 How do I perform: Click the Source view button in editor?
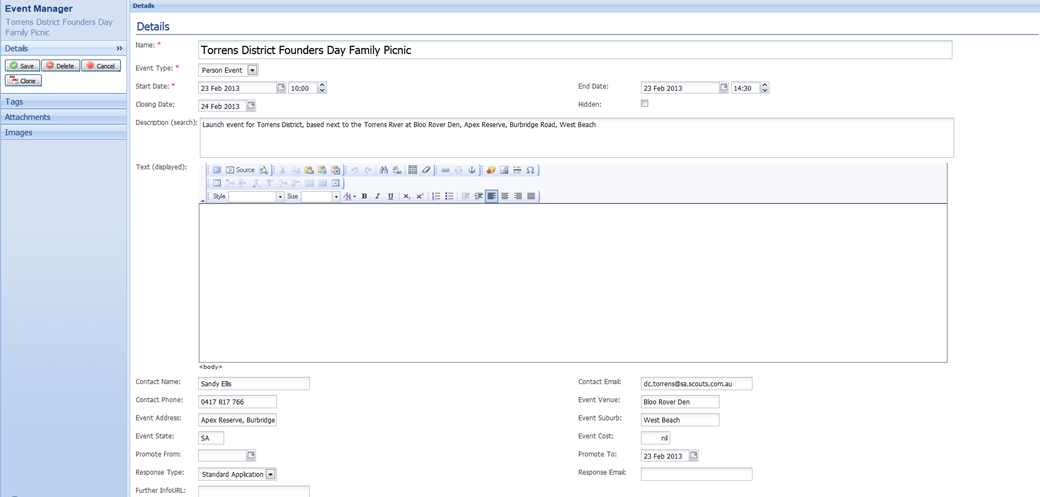pyautogui.click(x=240, y=170)
